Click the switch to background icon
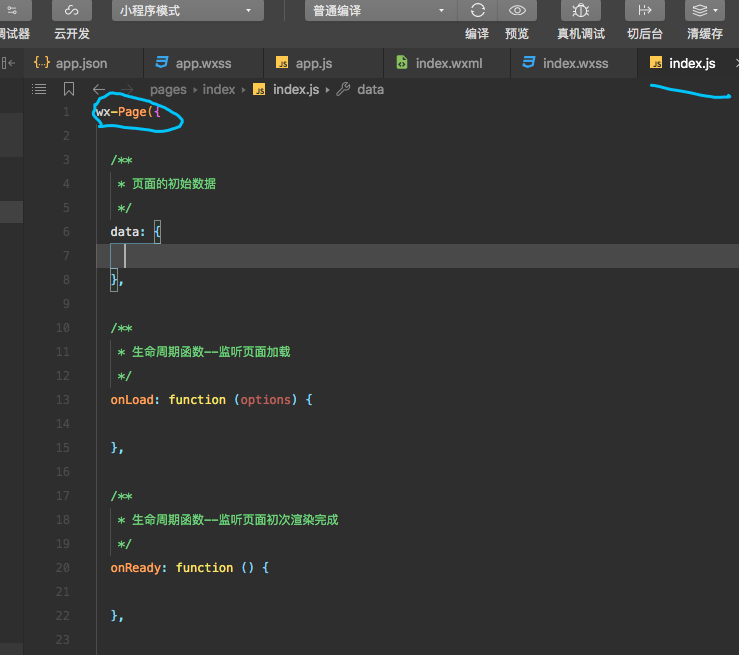The height and width of the screenshot is (655, 739). [644, 10]
